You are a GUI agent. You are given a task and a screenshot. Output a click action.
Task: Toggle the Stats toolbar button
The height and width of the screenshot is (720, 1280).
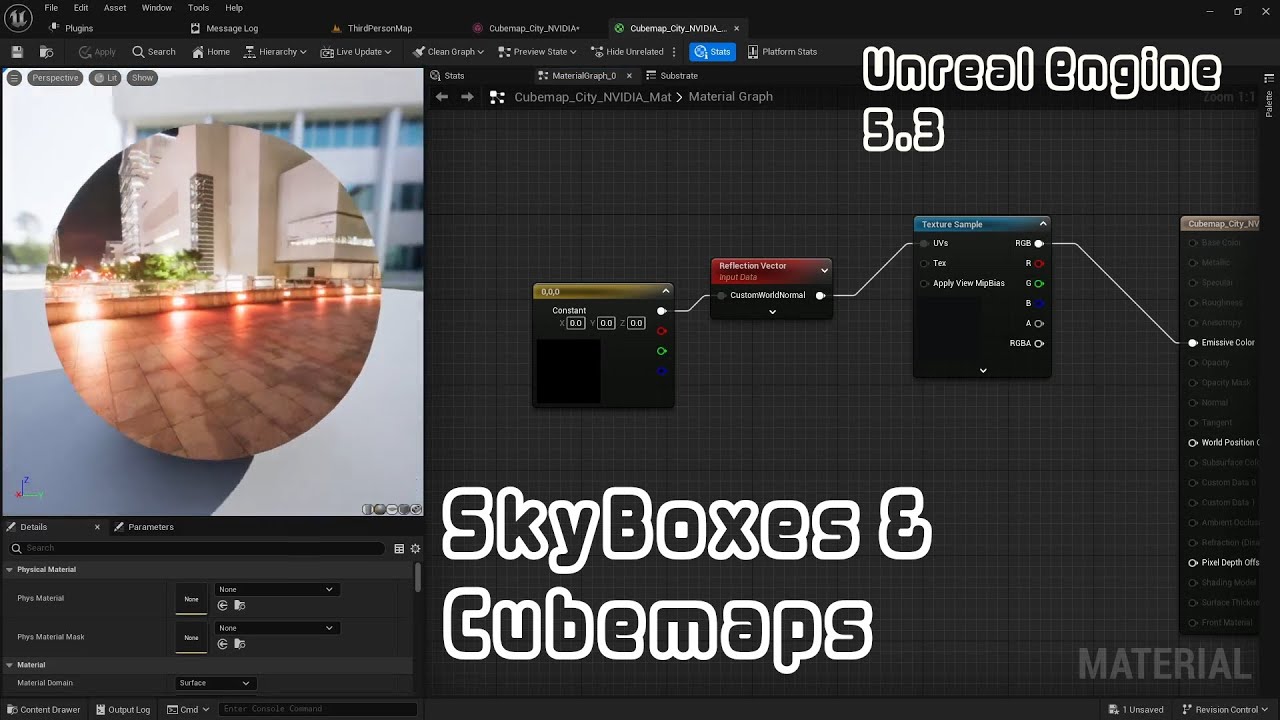[x=712, y=51]
